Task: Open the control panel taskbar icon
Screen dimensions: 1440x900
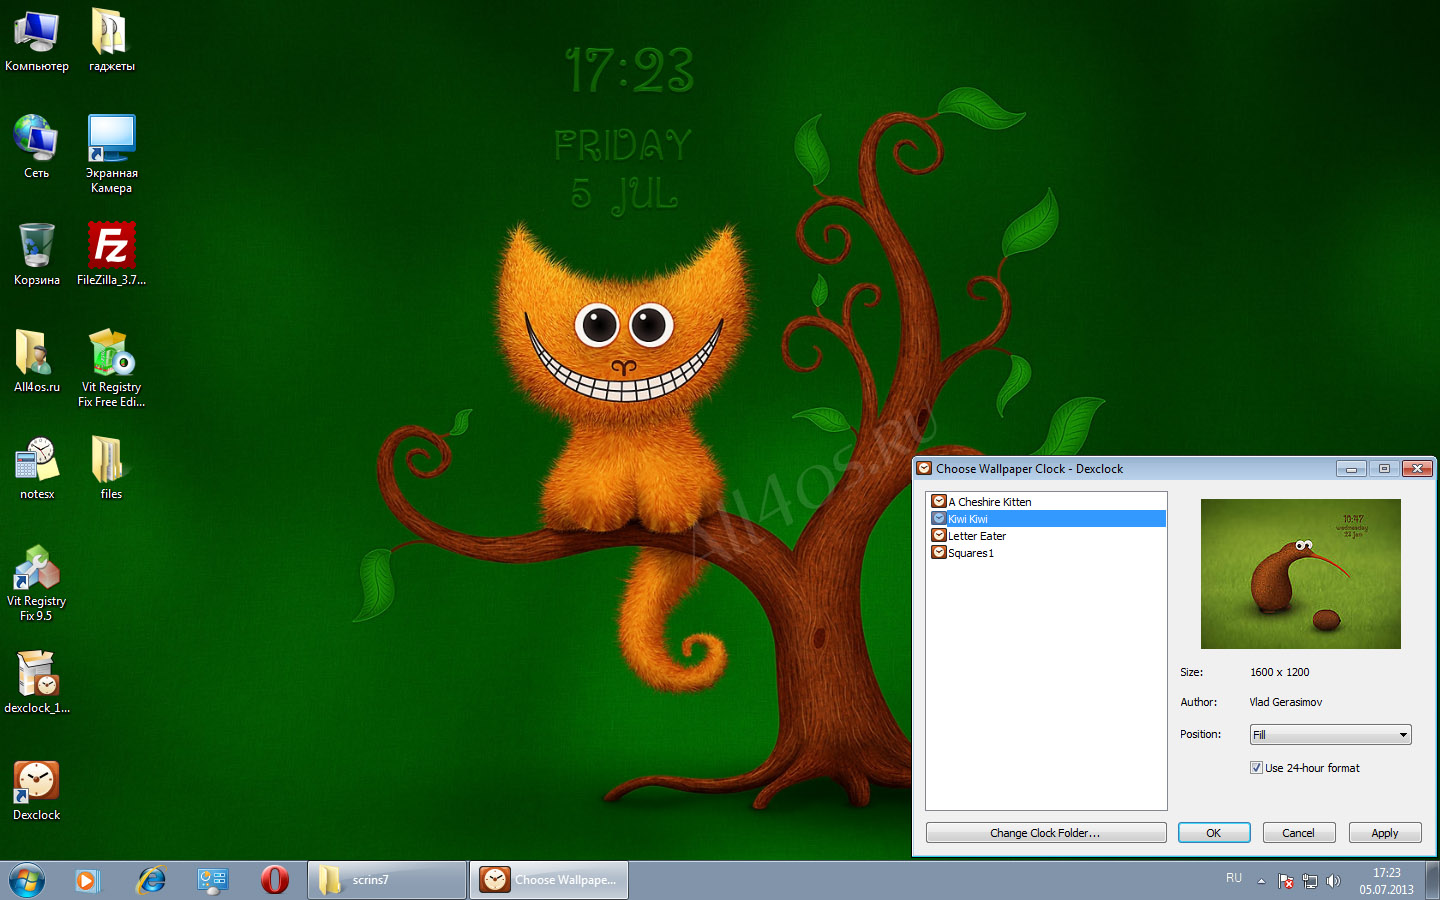Action: click(x=213, y=880)
